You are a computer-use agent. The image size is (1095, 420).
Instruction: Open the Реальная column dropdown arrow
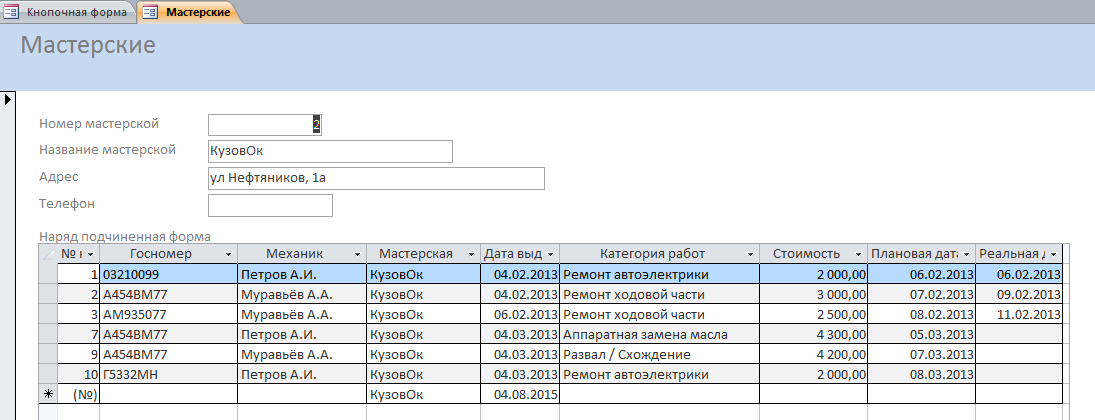[x=1054, y=254]
